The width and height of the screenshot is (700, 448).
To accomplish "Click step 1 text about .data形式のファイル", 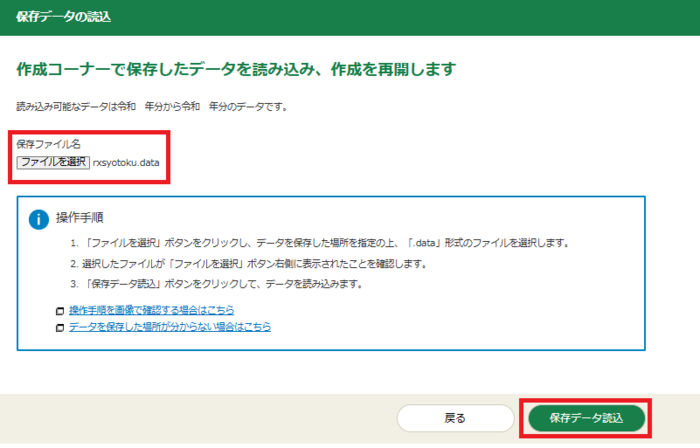I will [320, 243].
